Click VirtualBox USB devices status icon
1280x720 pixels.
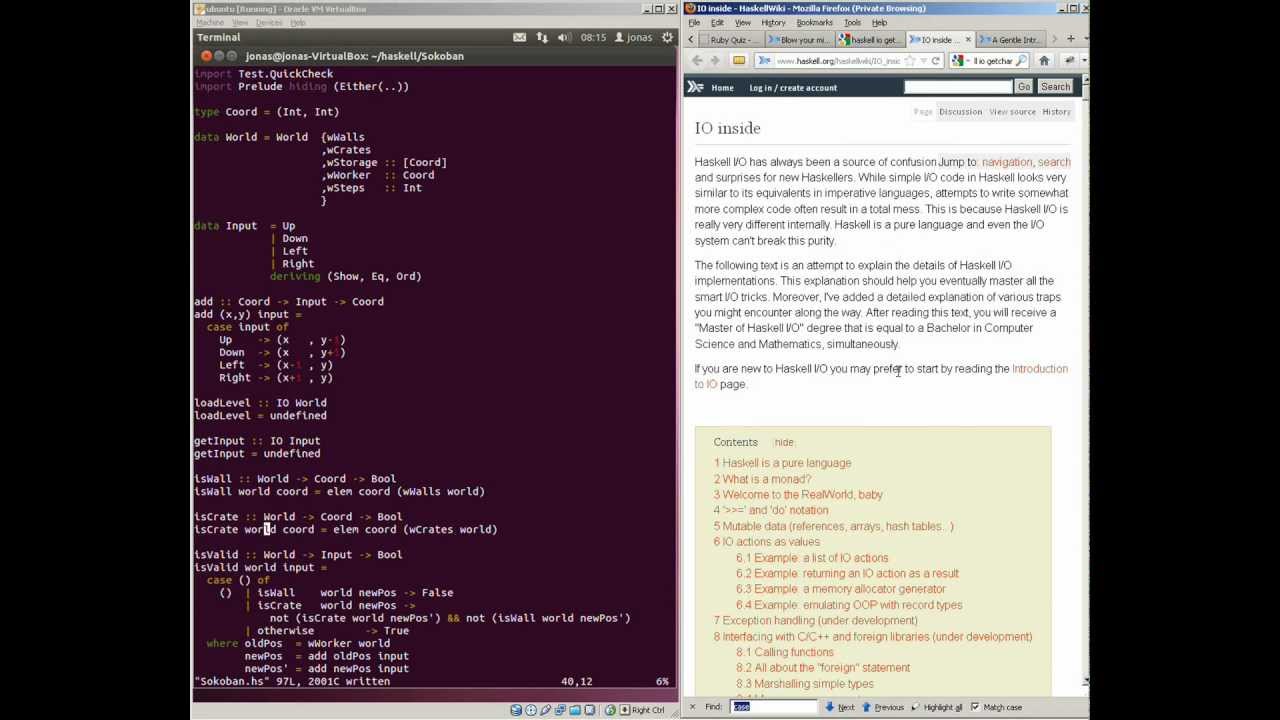[546, 710]
